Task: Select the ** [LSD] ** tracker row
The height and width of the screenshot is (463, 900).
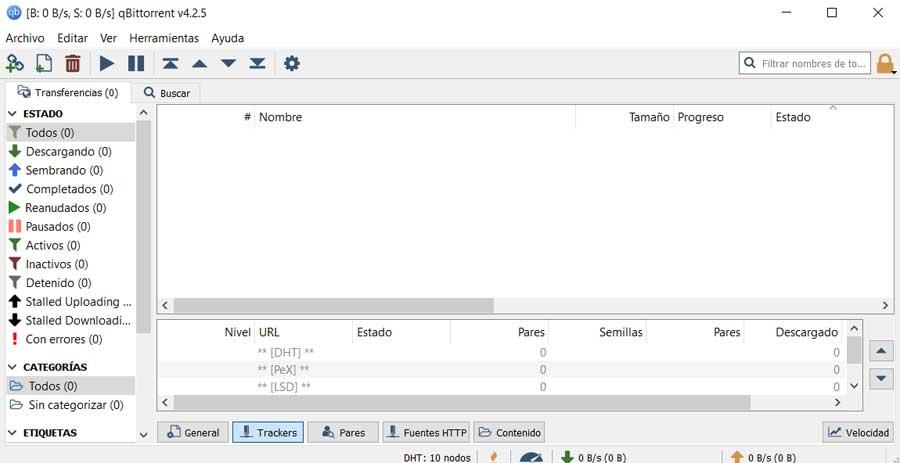Action: 502,387
